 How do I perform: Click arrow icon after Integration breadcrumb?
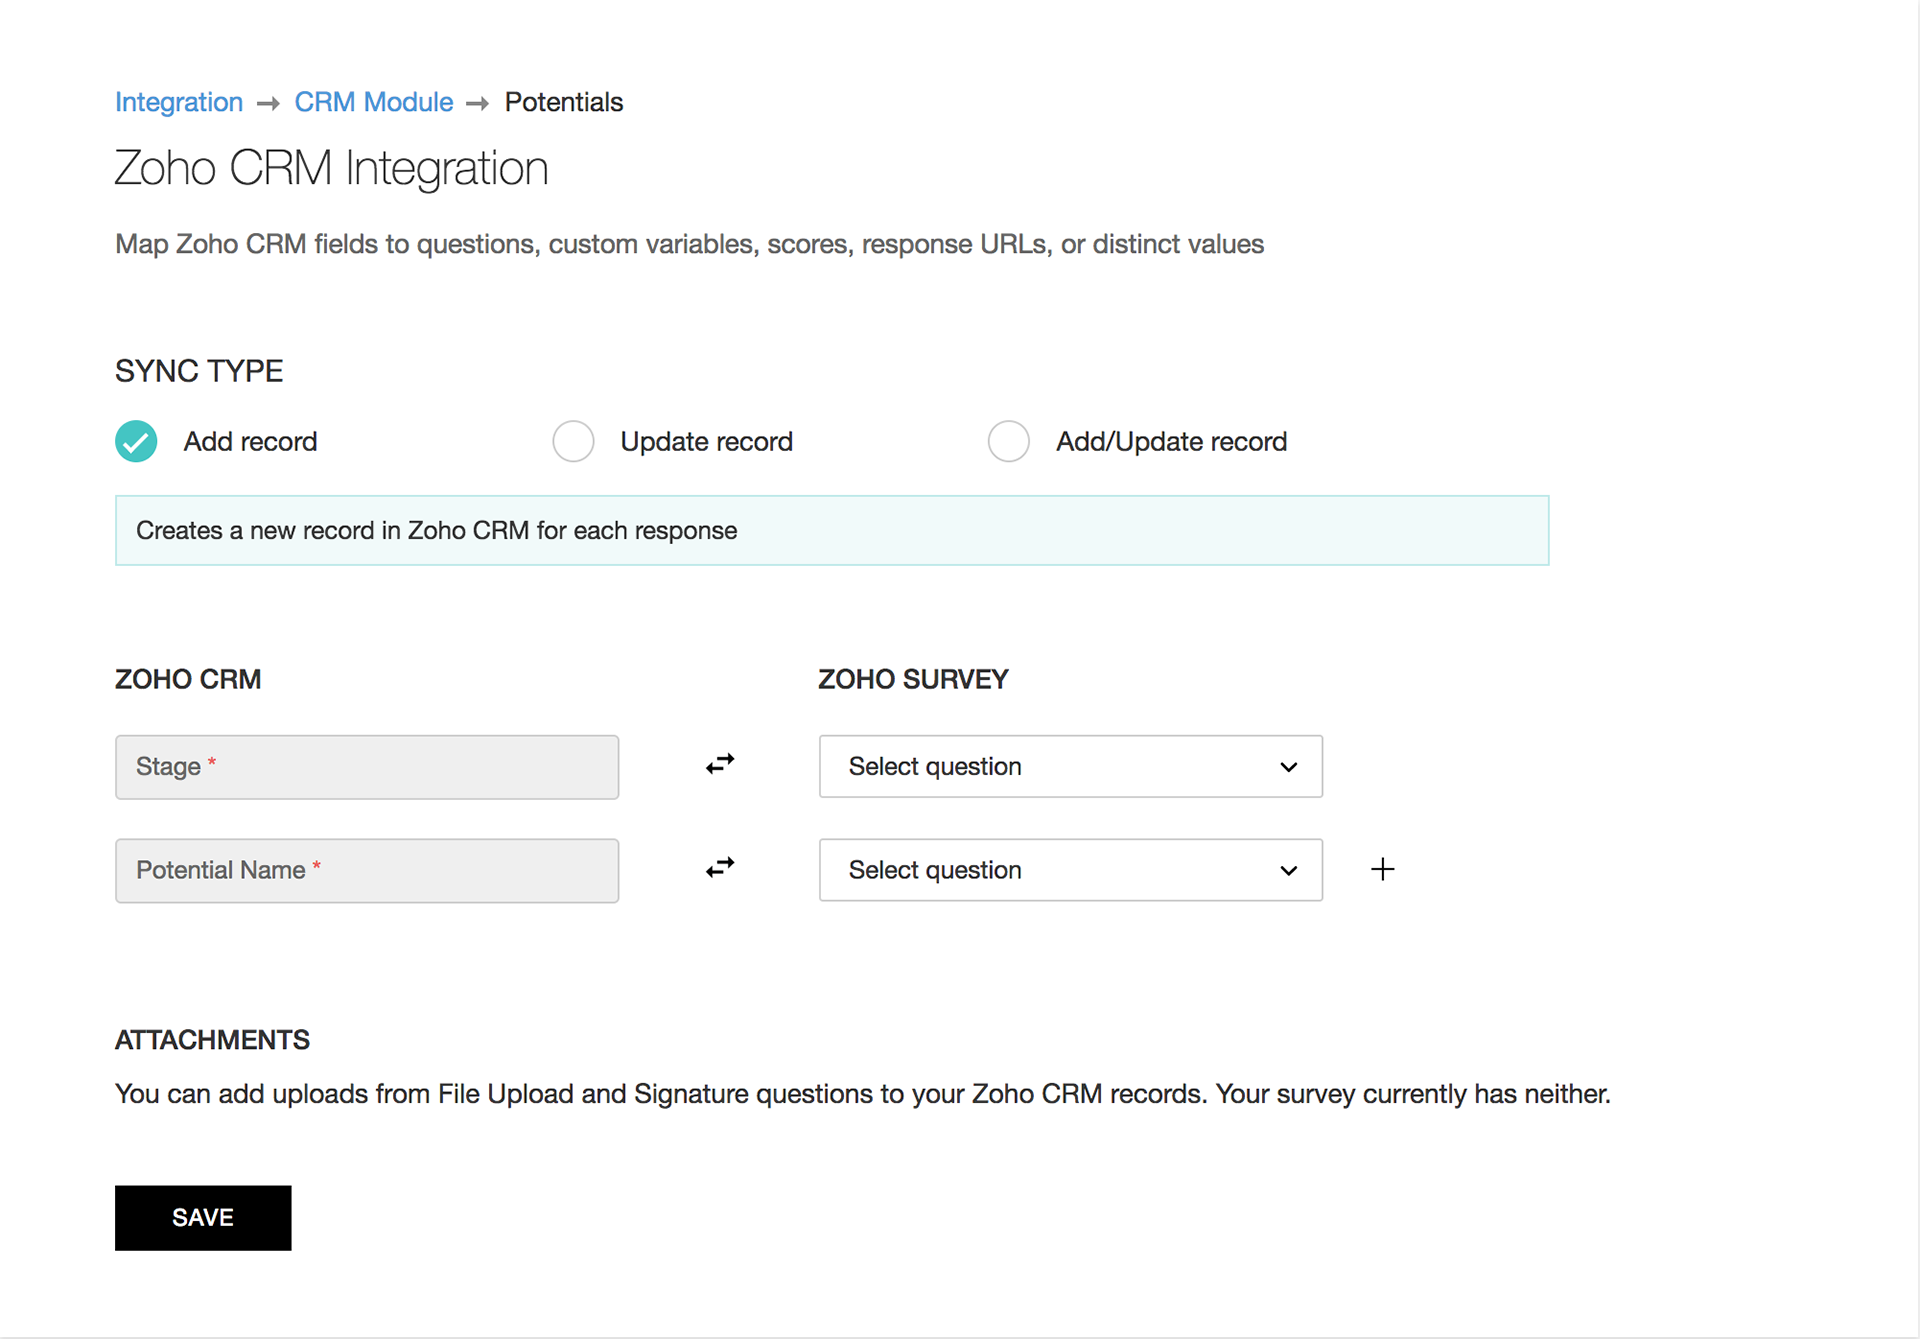click(268, 103)
